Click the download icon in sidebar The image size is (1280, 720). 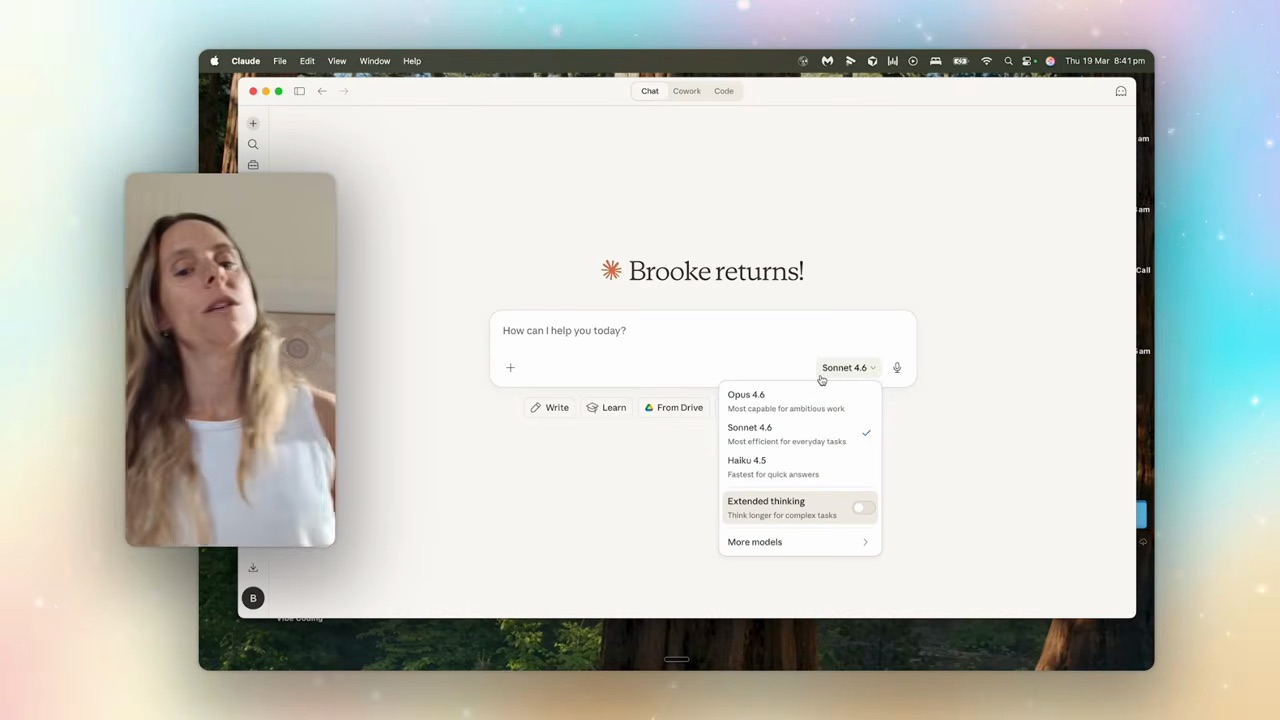point(253,568)
